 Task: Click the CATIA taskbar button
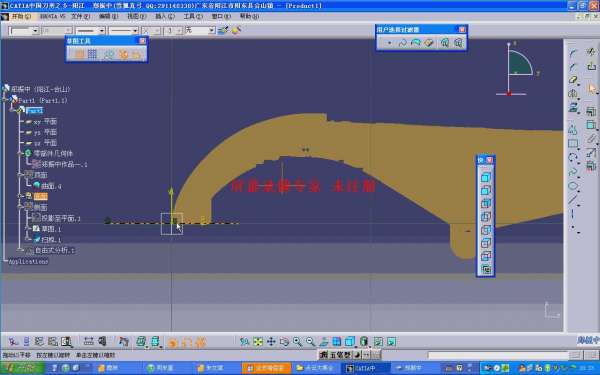366,368
